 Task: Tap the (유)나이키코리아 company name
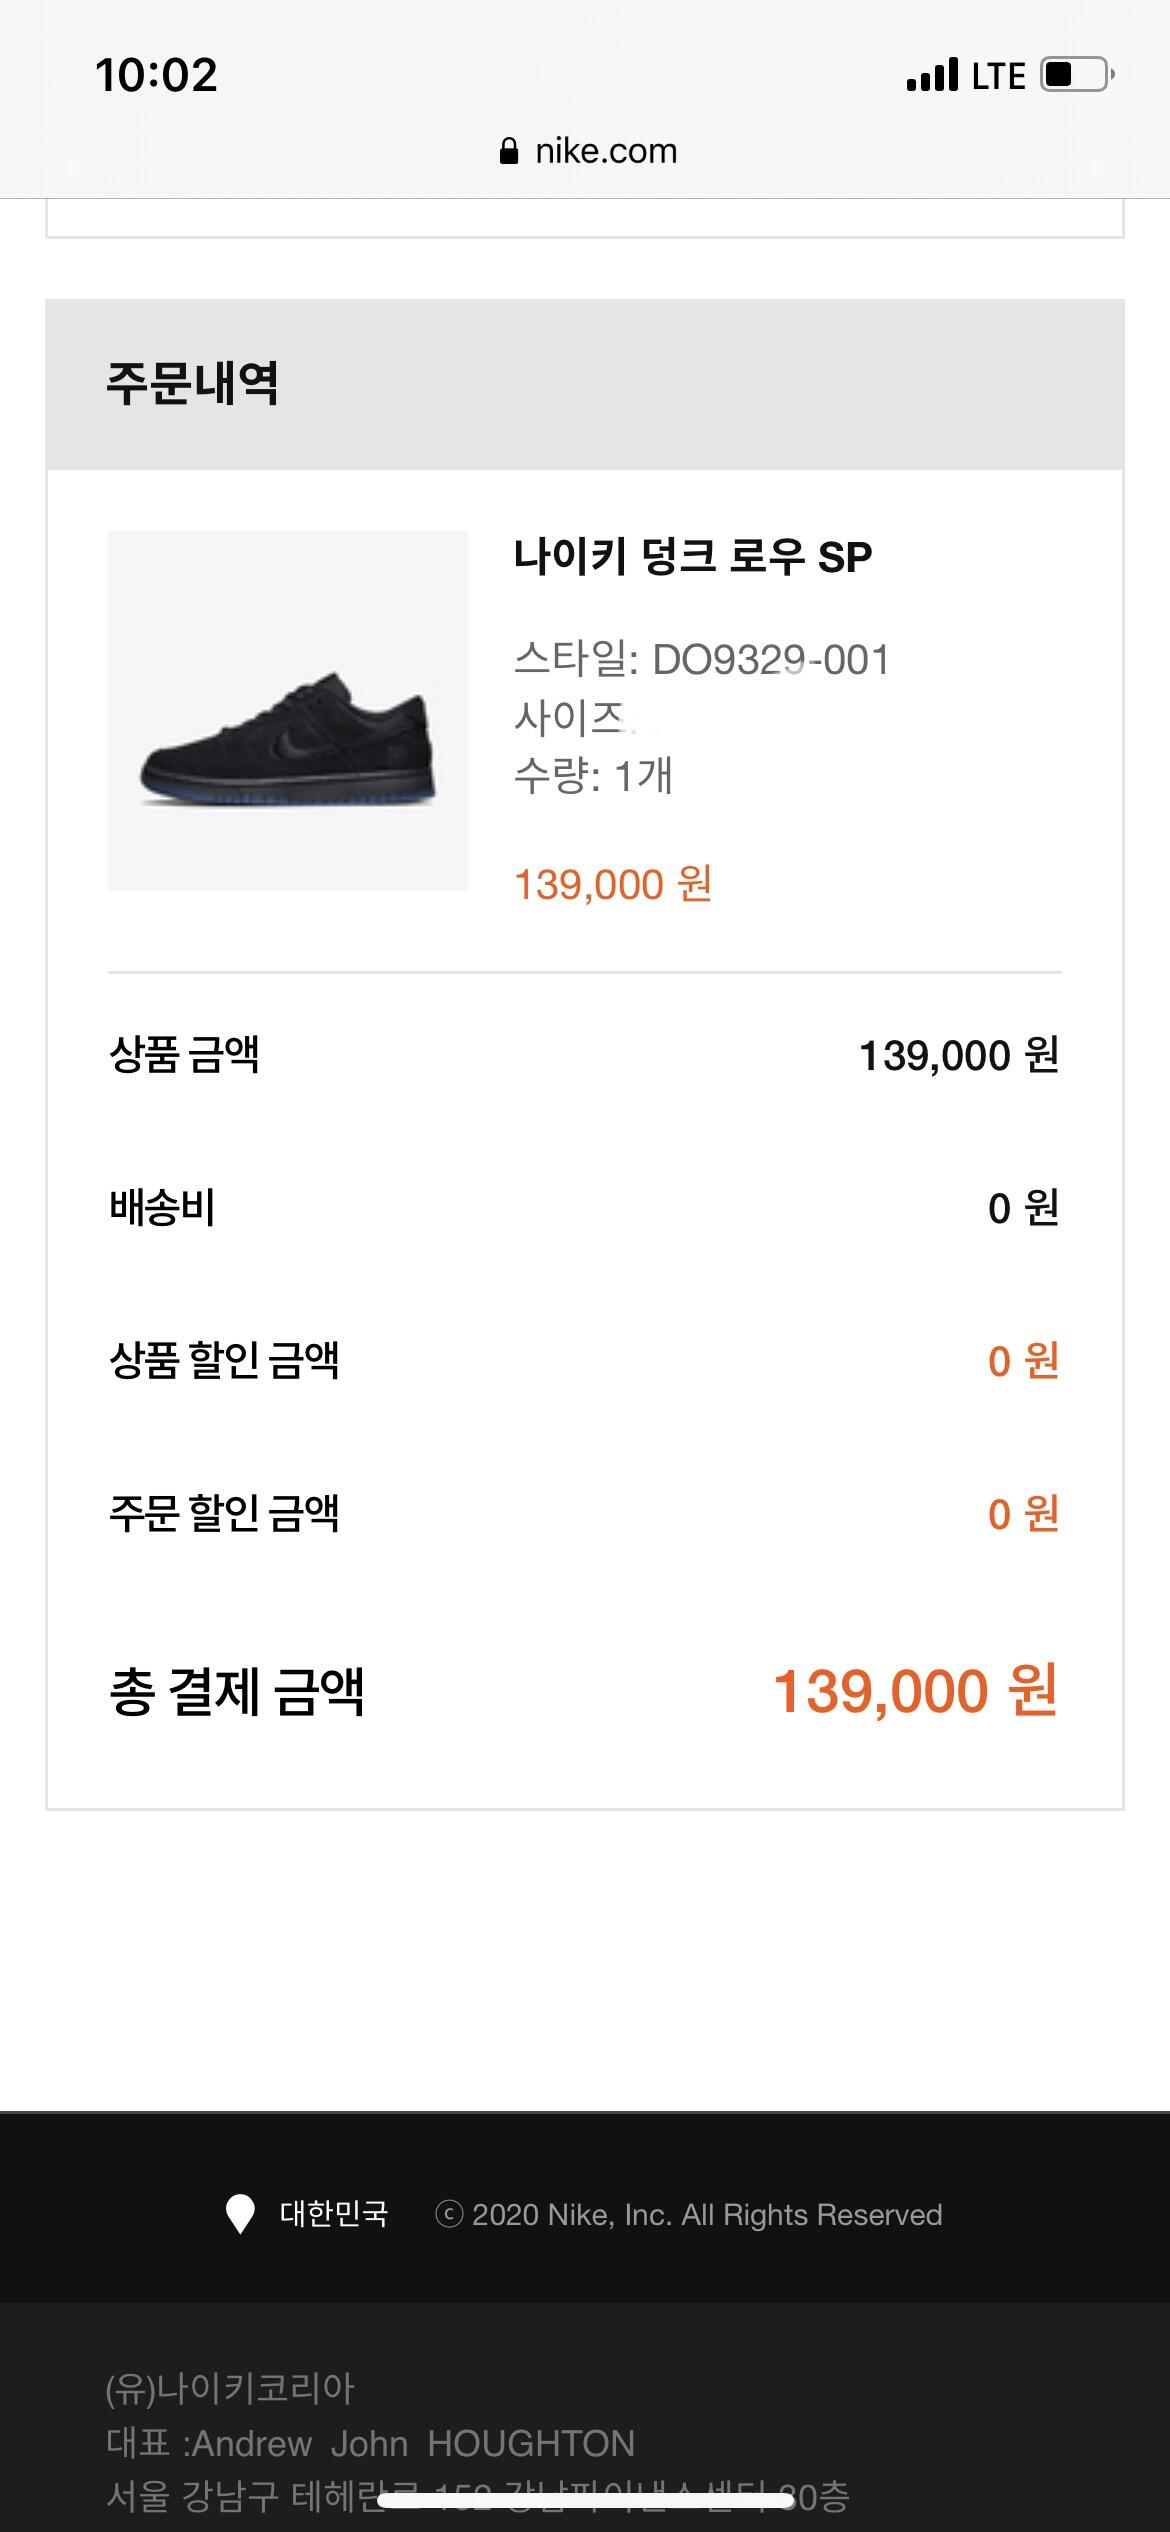[x=230, y=2388]
